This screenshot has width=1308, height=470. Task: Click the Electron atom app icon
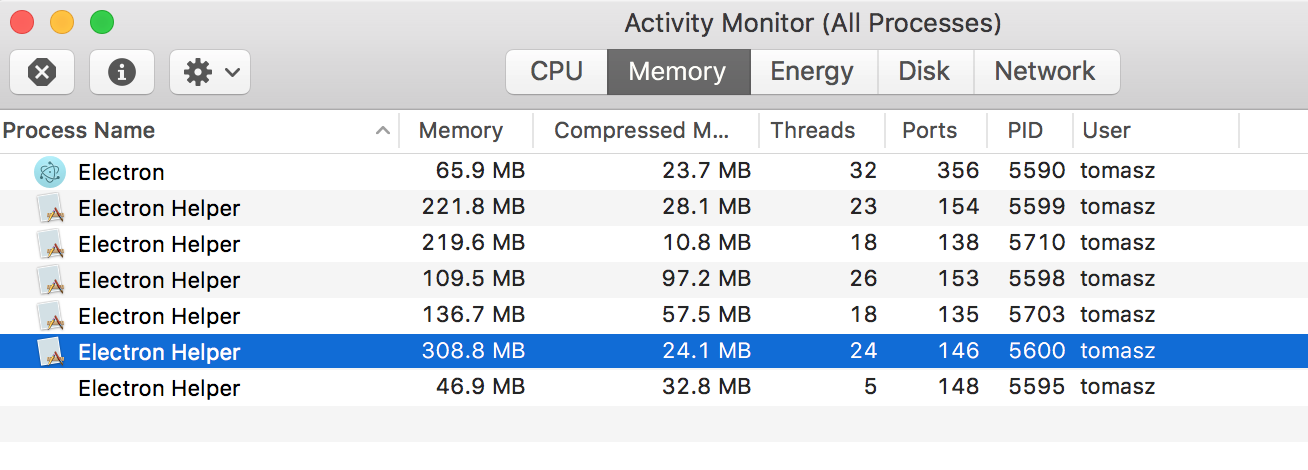(50, 172)
